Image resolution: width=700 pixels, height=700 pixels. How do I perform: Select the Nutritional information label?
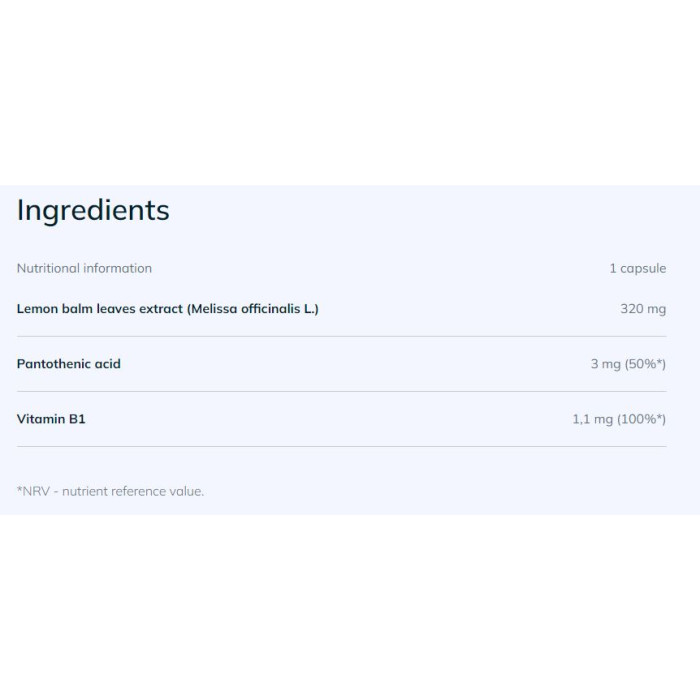84,268
